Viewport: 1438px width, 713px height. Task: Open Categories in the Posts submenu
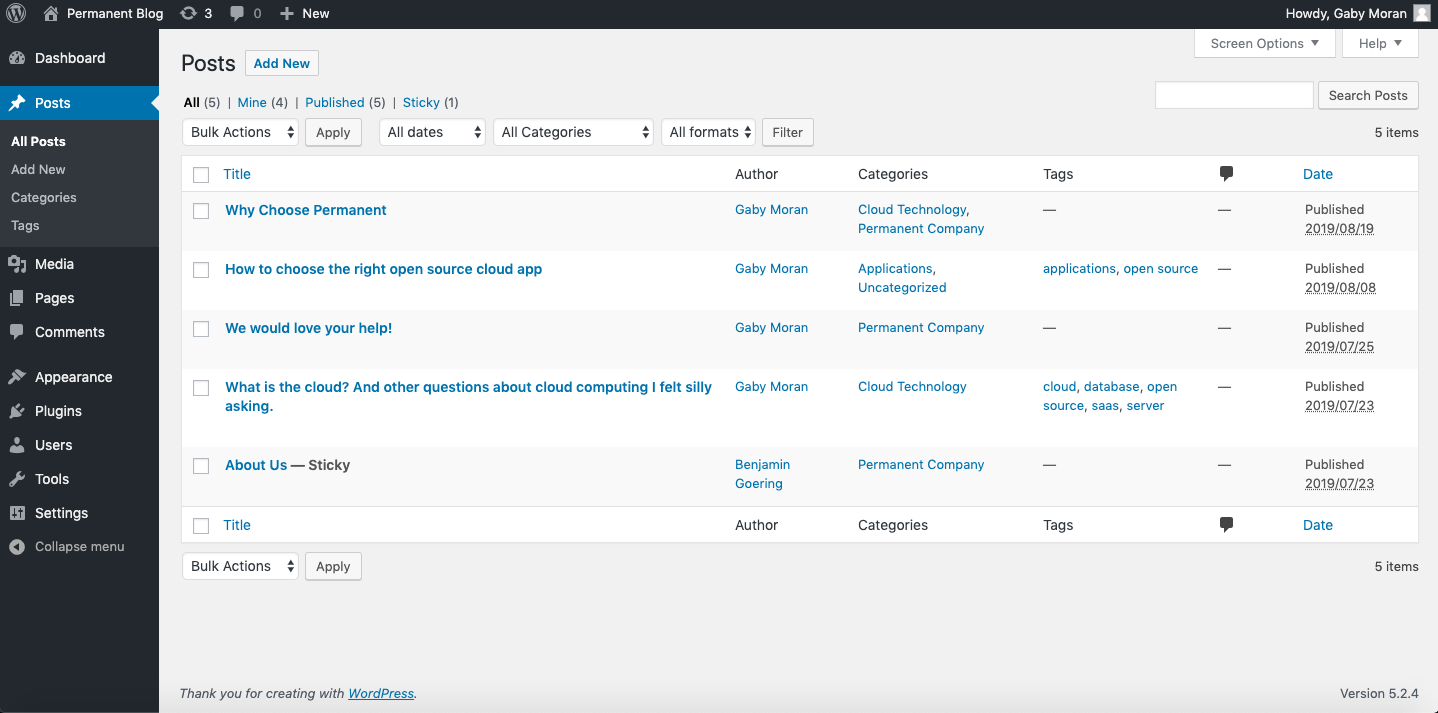point(44,197)
